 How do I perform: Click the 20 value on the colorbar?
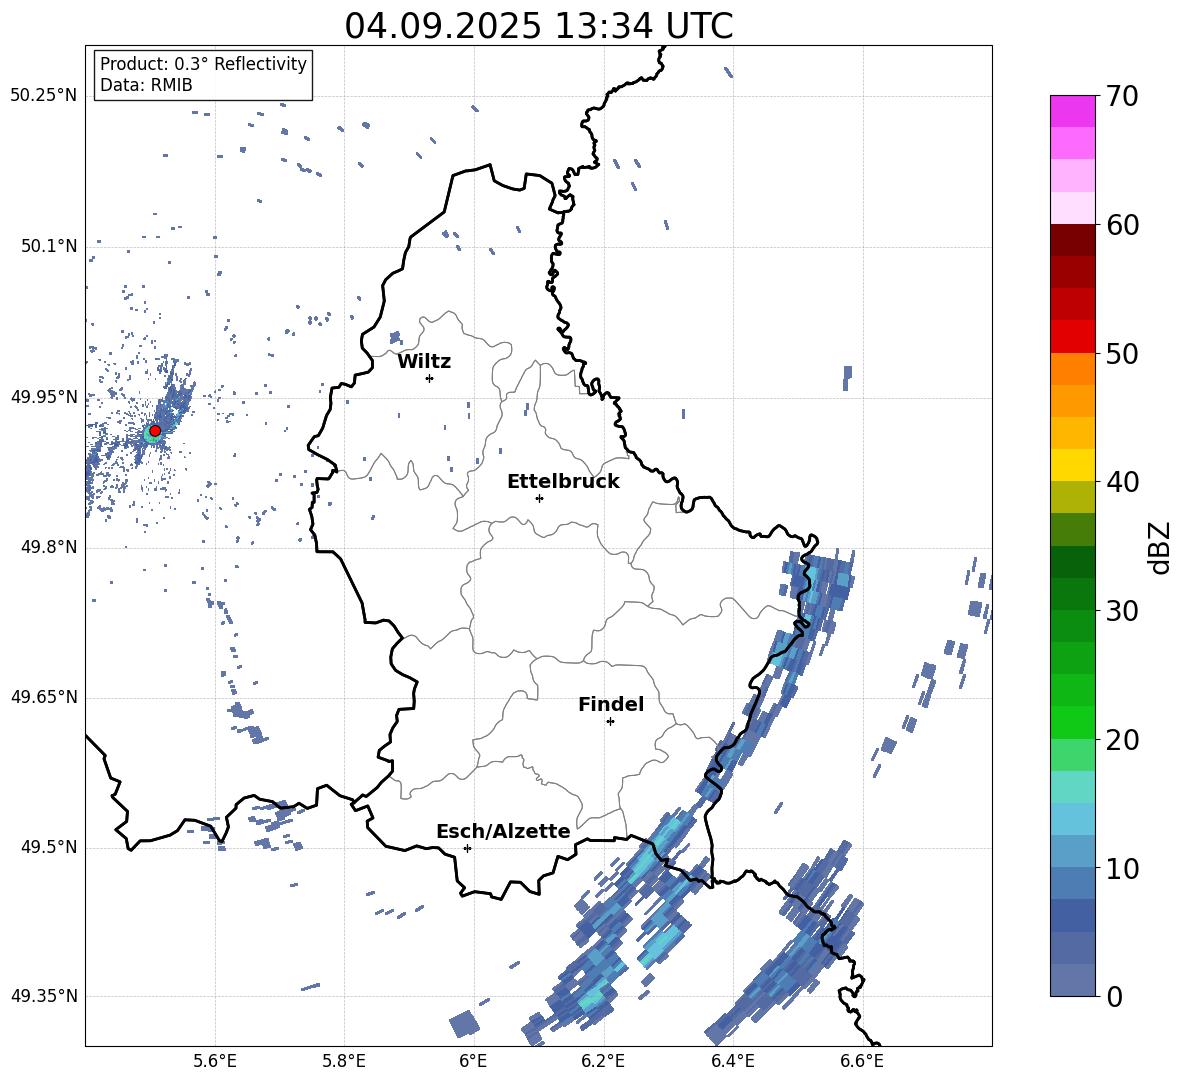click(x=1122, y=740)
